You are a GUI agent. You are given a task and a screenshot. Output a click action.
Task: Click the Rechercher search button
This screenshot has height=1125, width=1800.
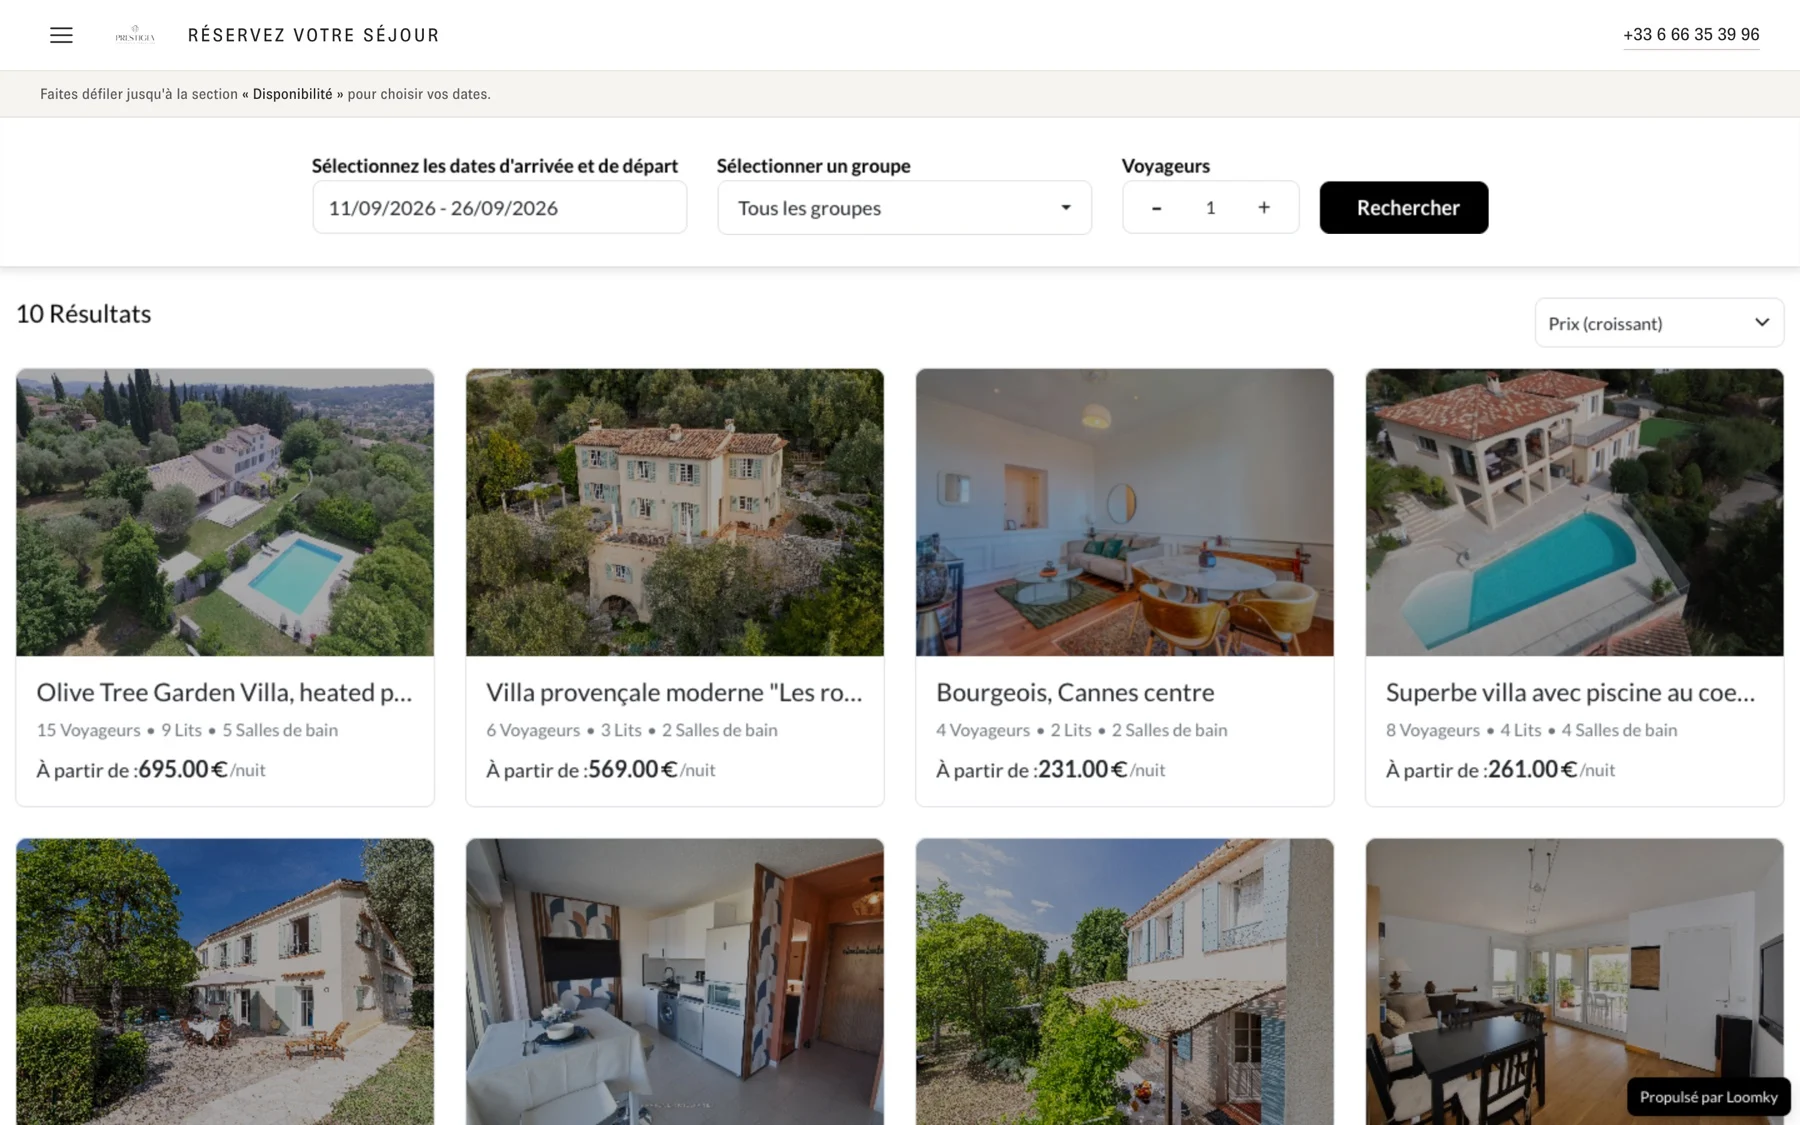pos(1404,208)
